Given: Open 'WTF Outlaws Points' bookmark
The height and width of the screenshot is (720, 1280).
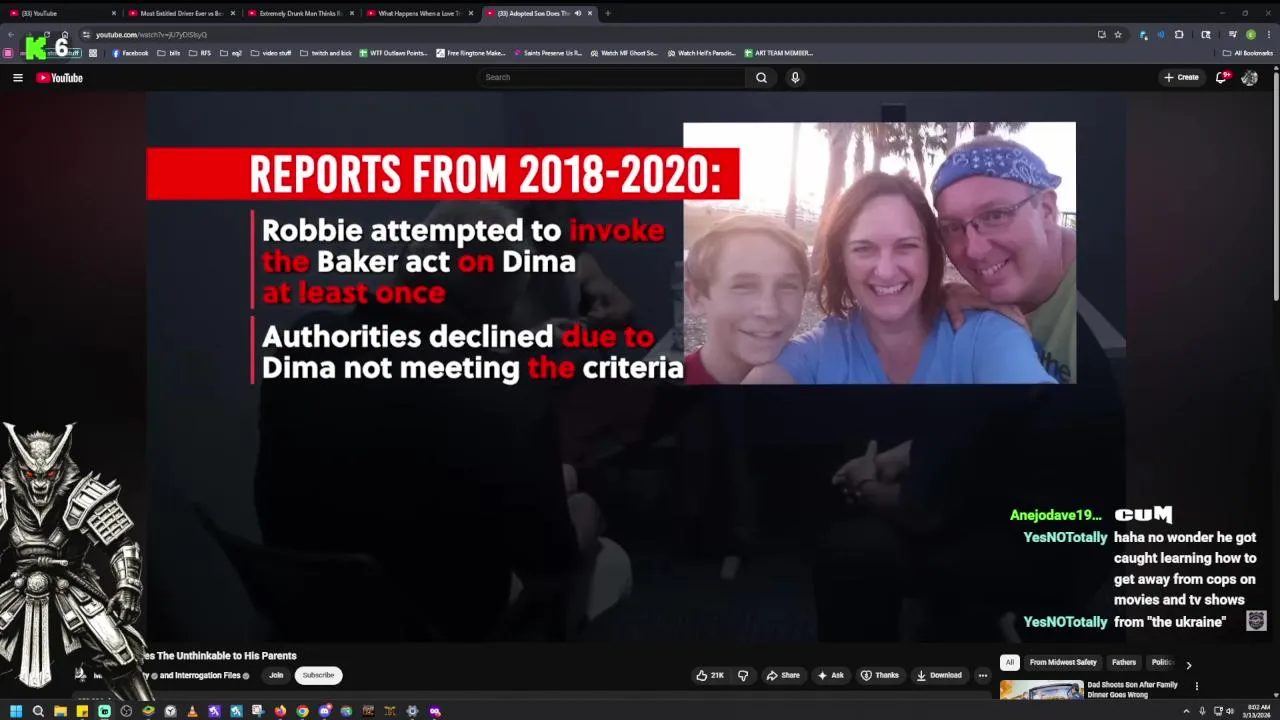Looking at the screenshot, I should pyautogui.click(x=393, y=53).
